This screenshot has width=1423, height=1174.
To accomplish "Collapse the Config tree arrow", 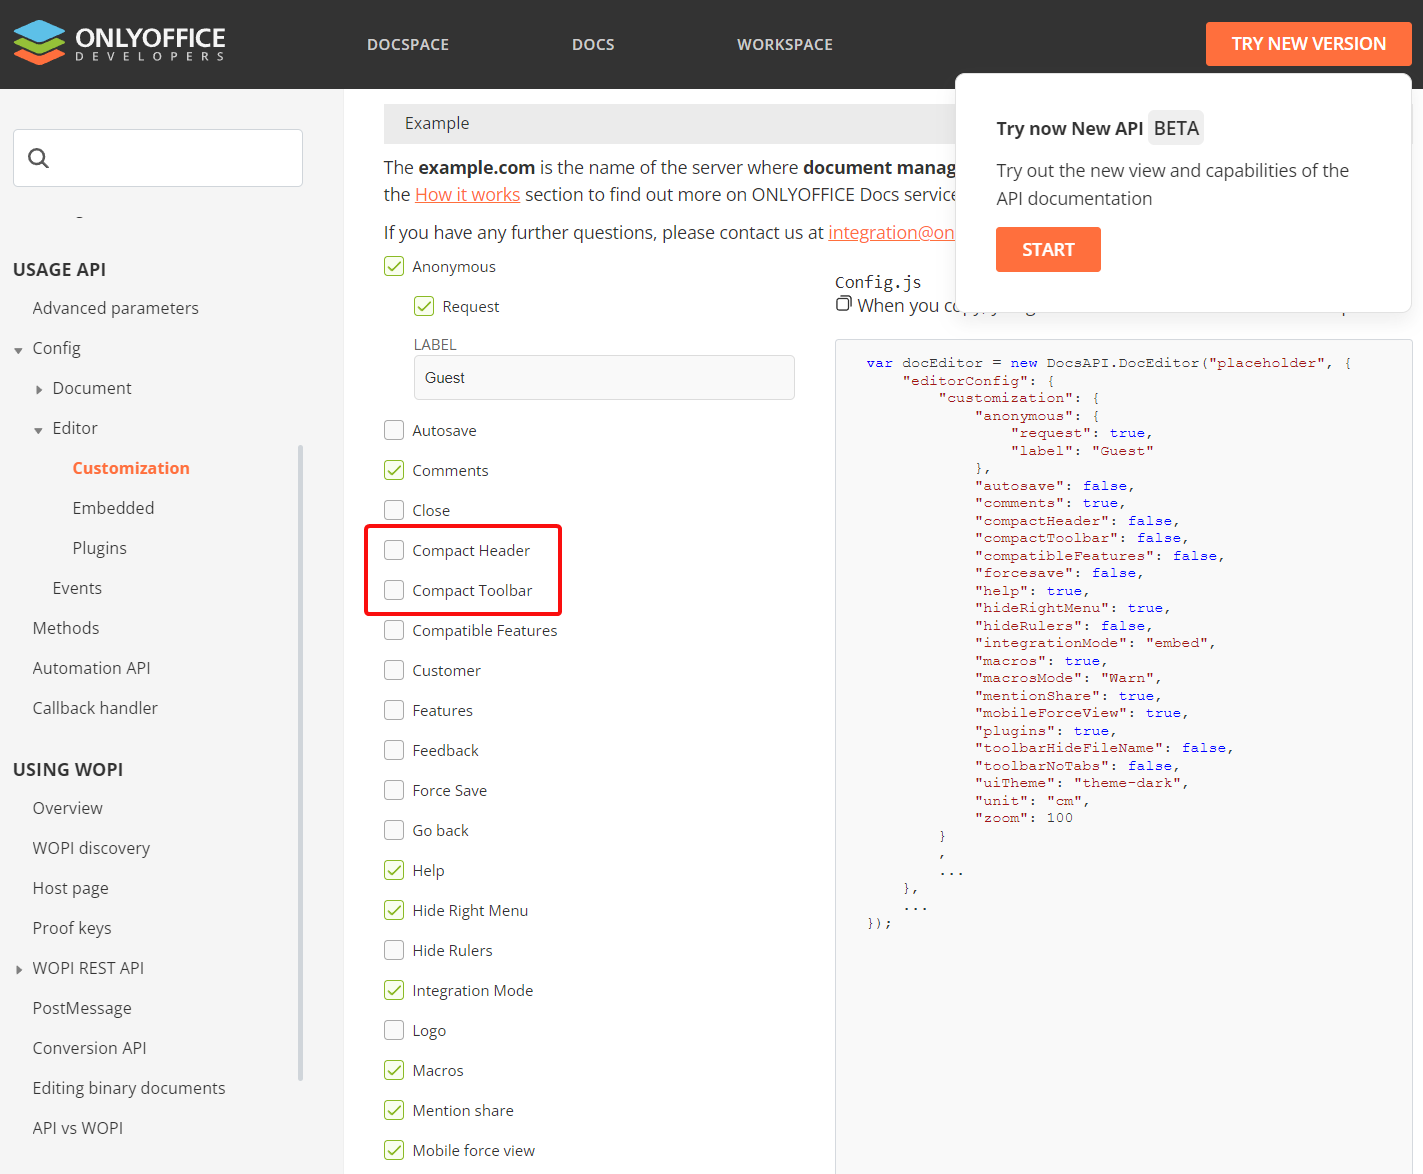I will point(18,350).
